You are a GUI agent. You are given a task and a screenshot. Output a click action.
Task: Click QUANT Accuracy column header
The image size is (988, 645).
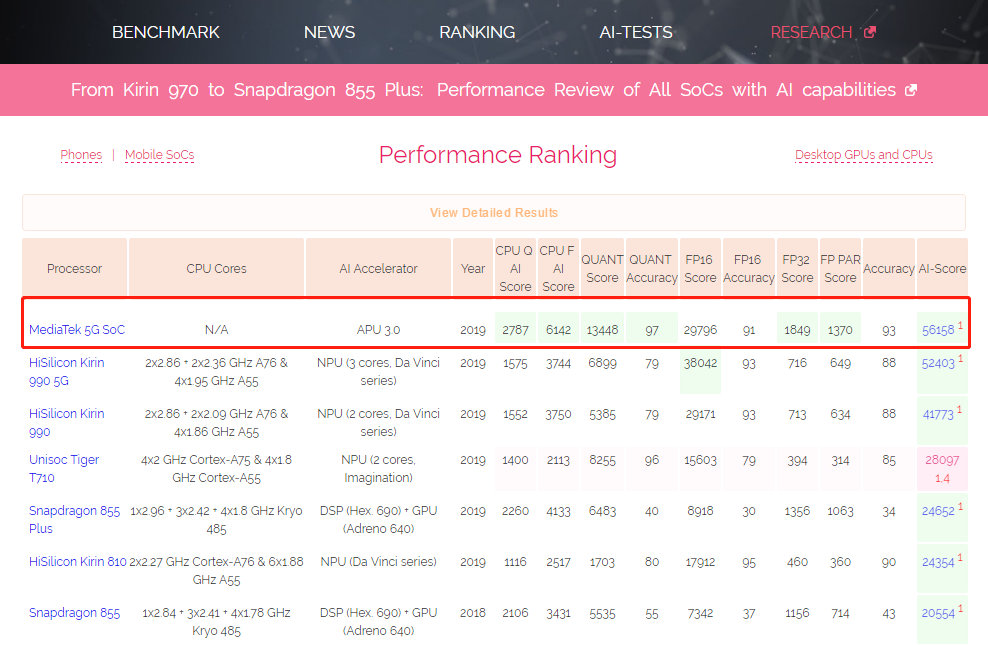[x=652, y=268]
